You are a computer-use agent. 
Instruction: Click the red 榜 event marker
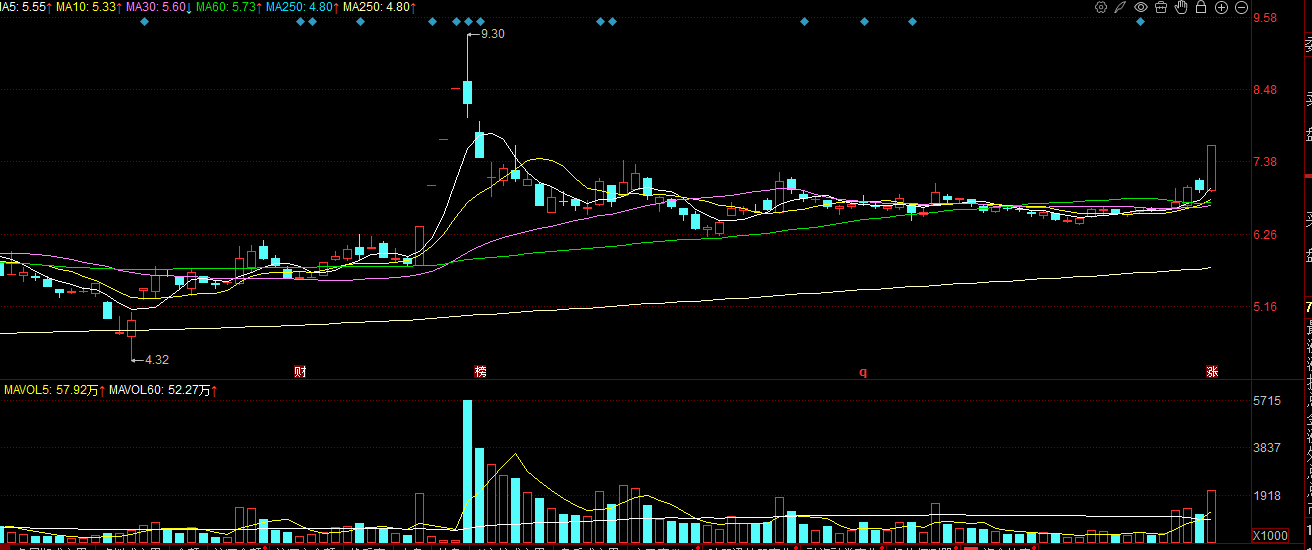(x=481, y=372)
